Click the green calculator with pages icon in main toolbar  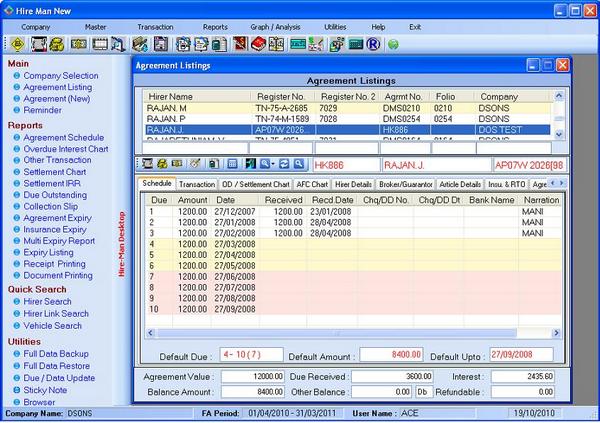220,44
